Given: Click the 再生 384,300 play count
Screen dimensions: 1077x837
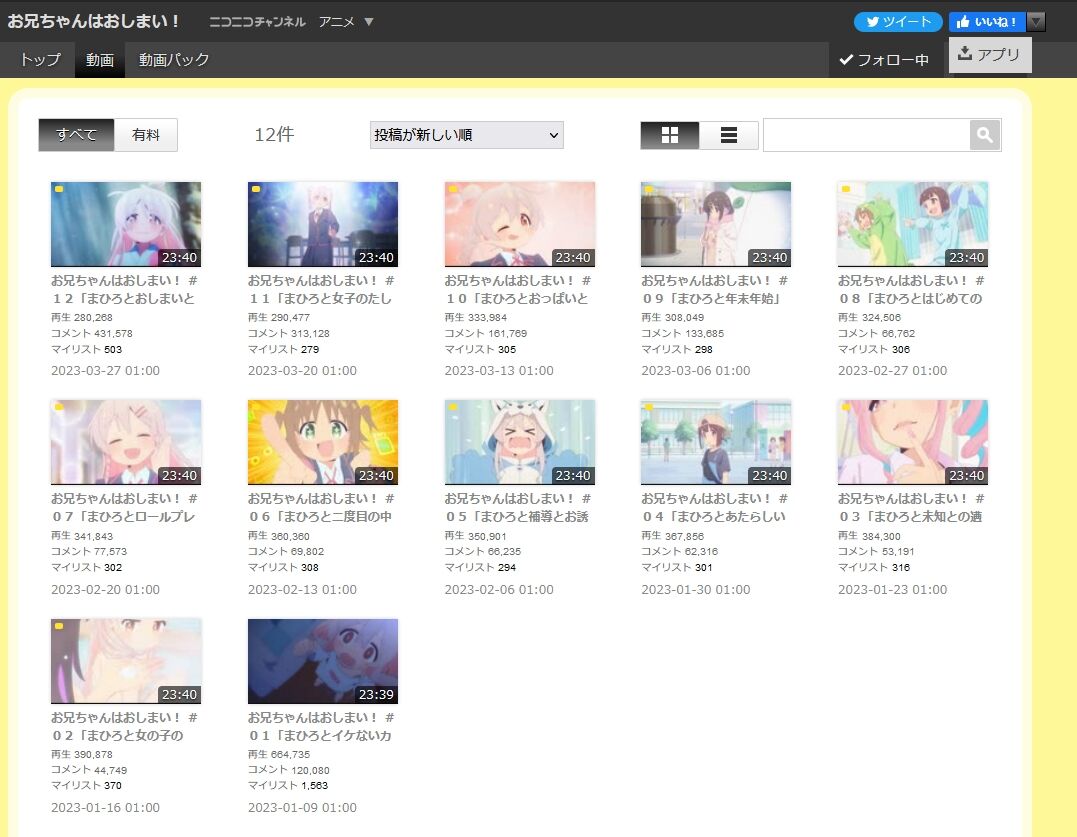Looking at the screenshot, I should 869,536.
